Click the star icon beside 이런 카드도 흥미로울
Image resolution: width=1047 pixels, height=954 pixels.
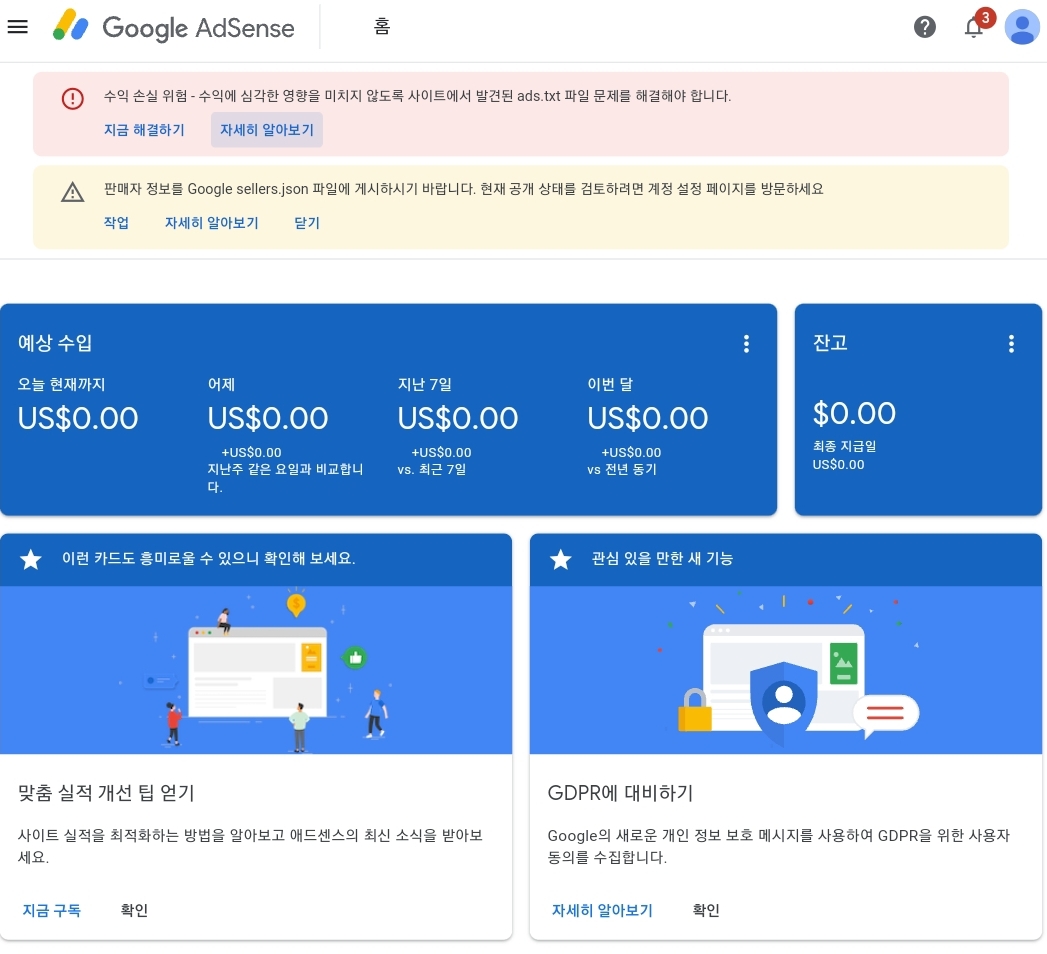click(31, 559)
